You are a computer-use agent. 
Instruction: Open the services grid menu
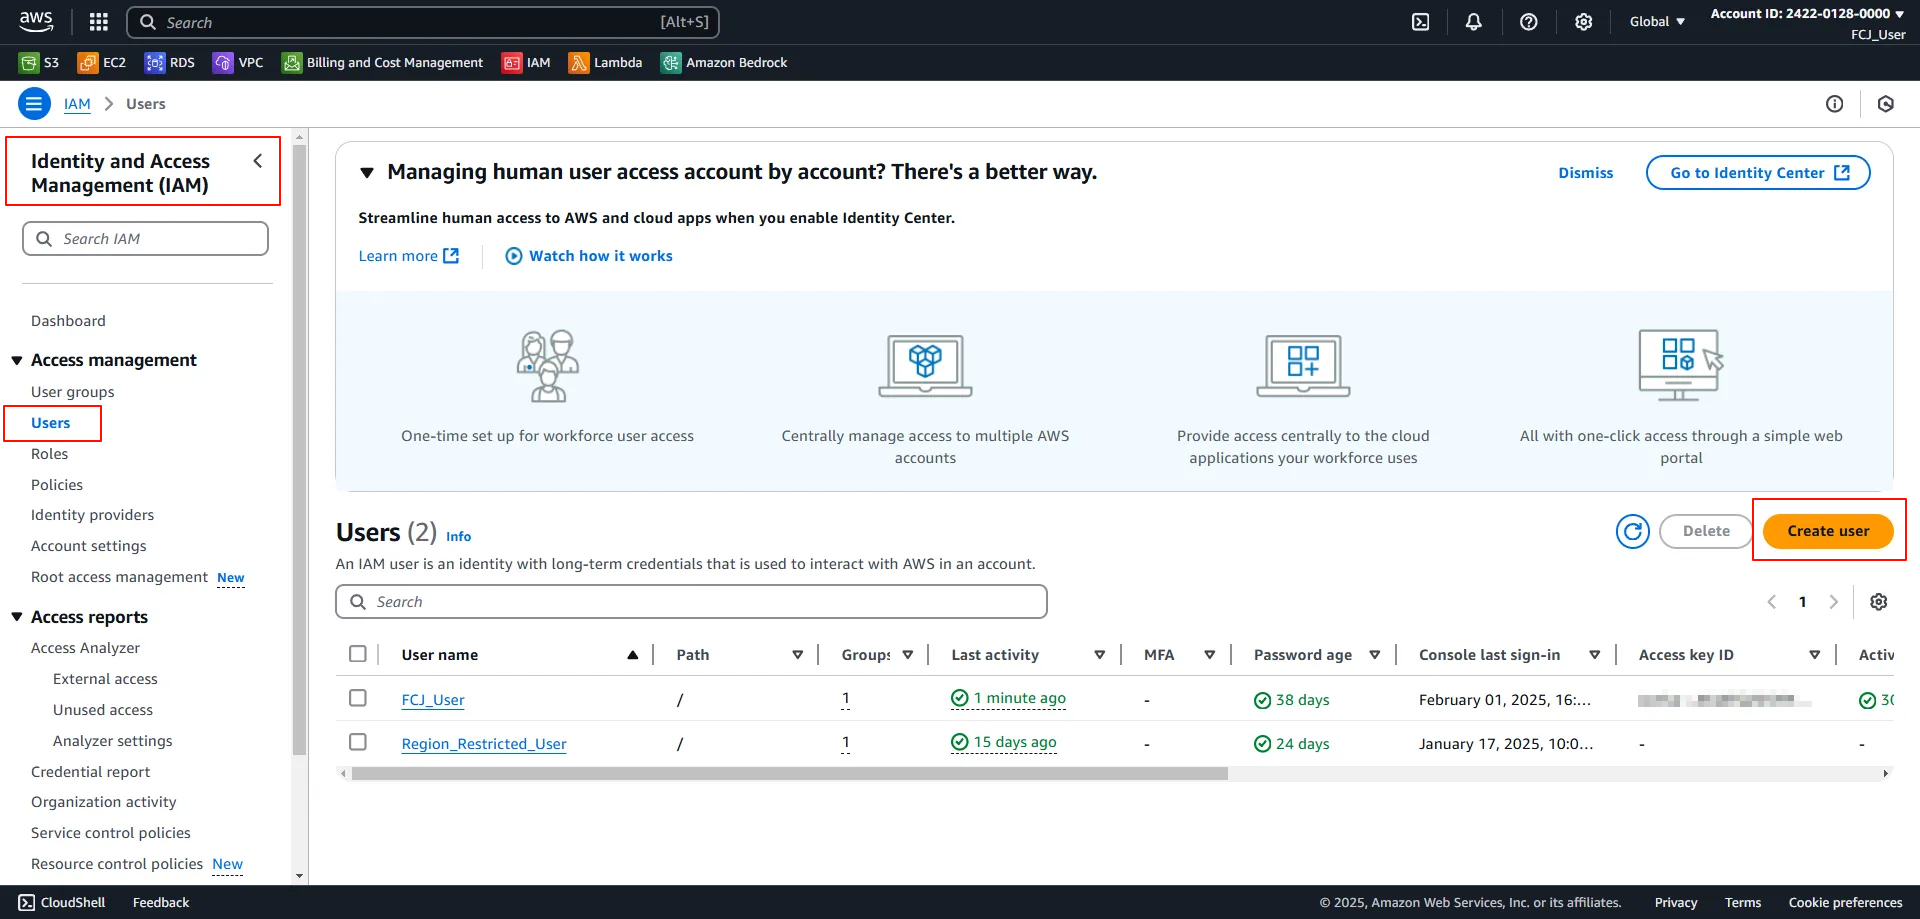pos(98,22)
